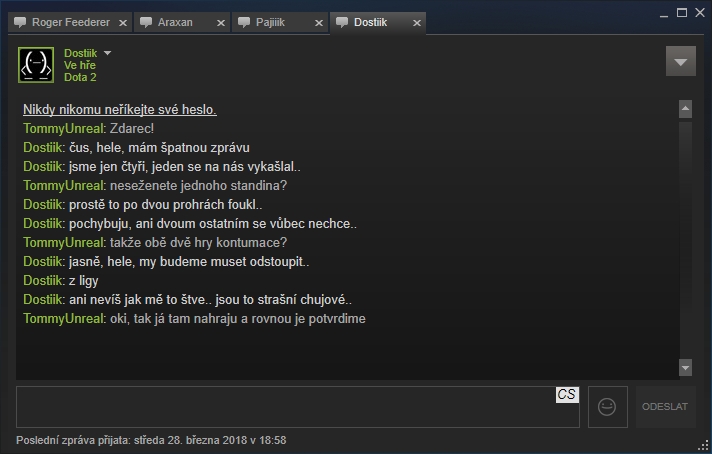The image size is (712, 454).
Task: Click the CS language indicator
Action: point(567,394)
